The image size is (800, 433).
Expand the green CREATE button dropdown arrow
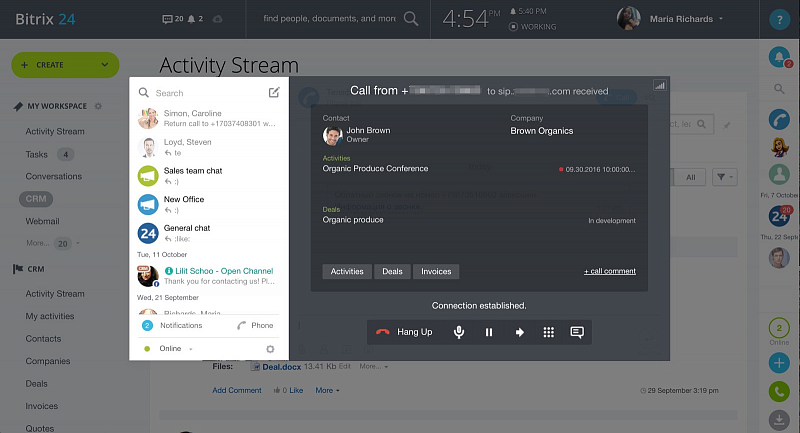pyautogui.click(x=105, y=65)
